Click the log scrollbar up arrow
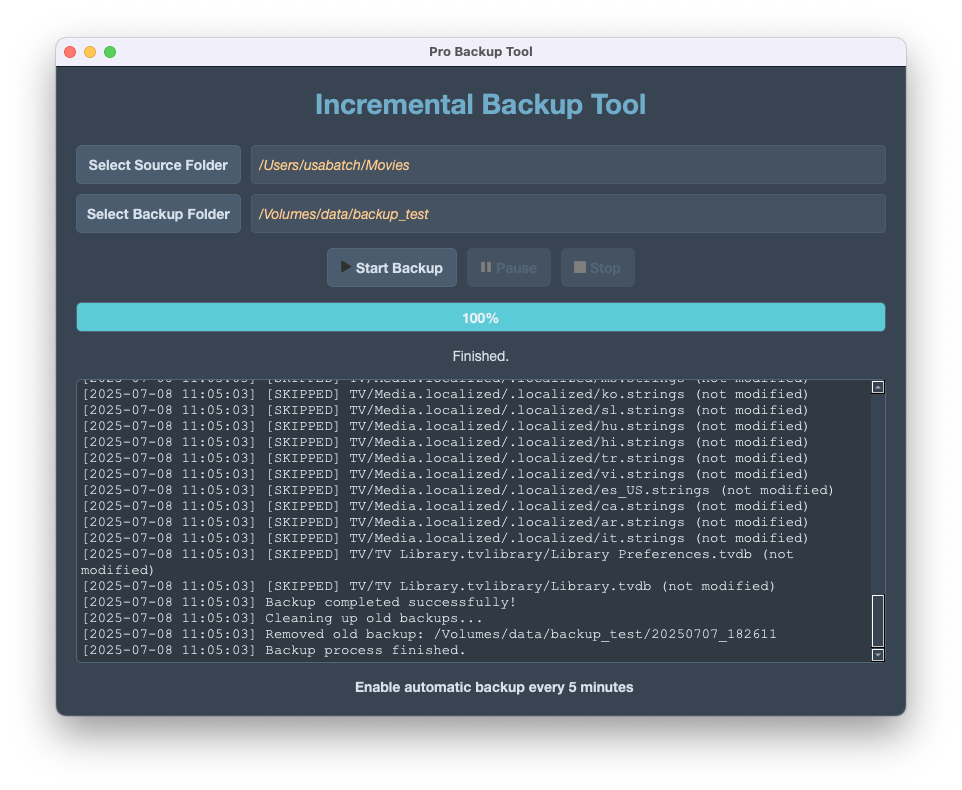 878,387
